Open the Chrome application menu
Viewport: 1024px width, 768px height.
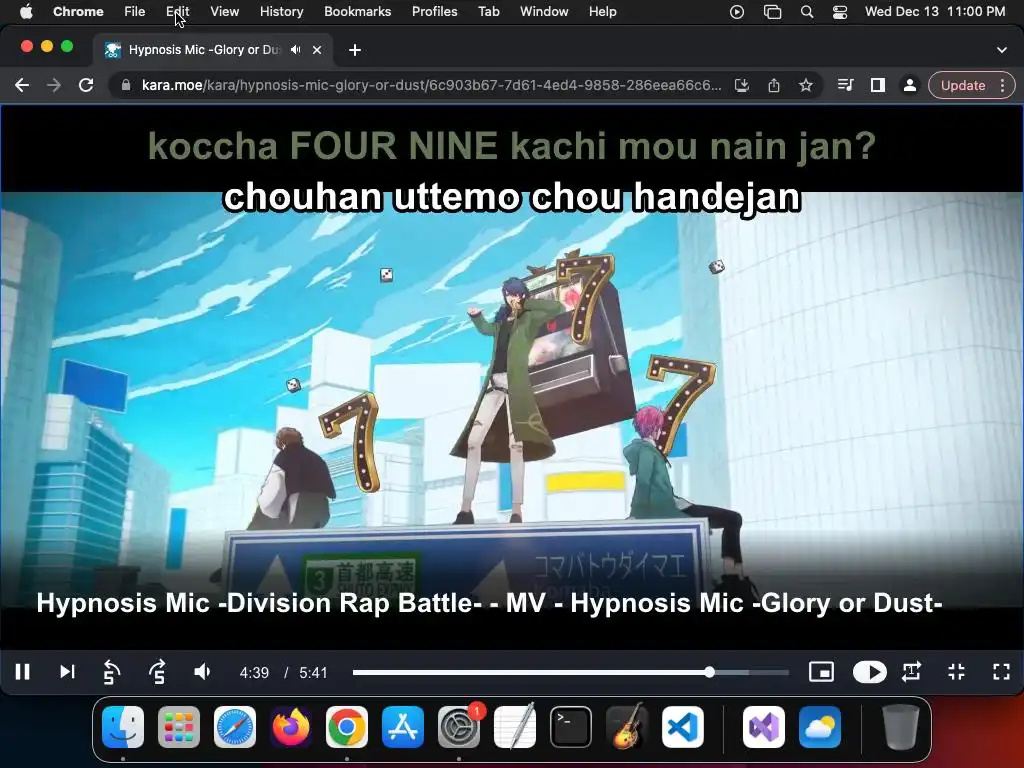[78, 12]
